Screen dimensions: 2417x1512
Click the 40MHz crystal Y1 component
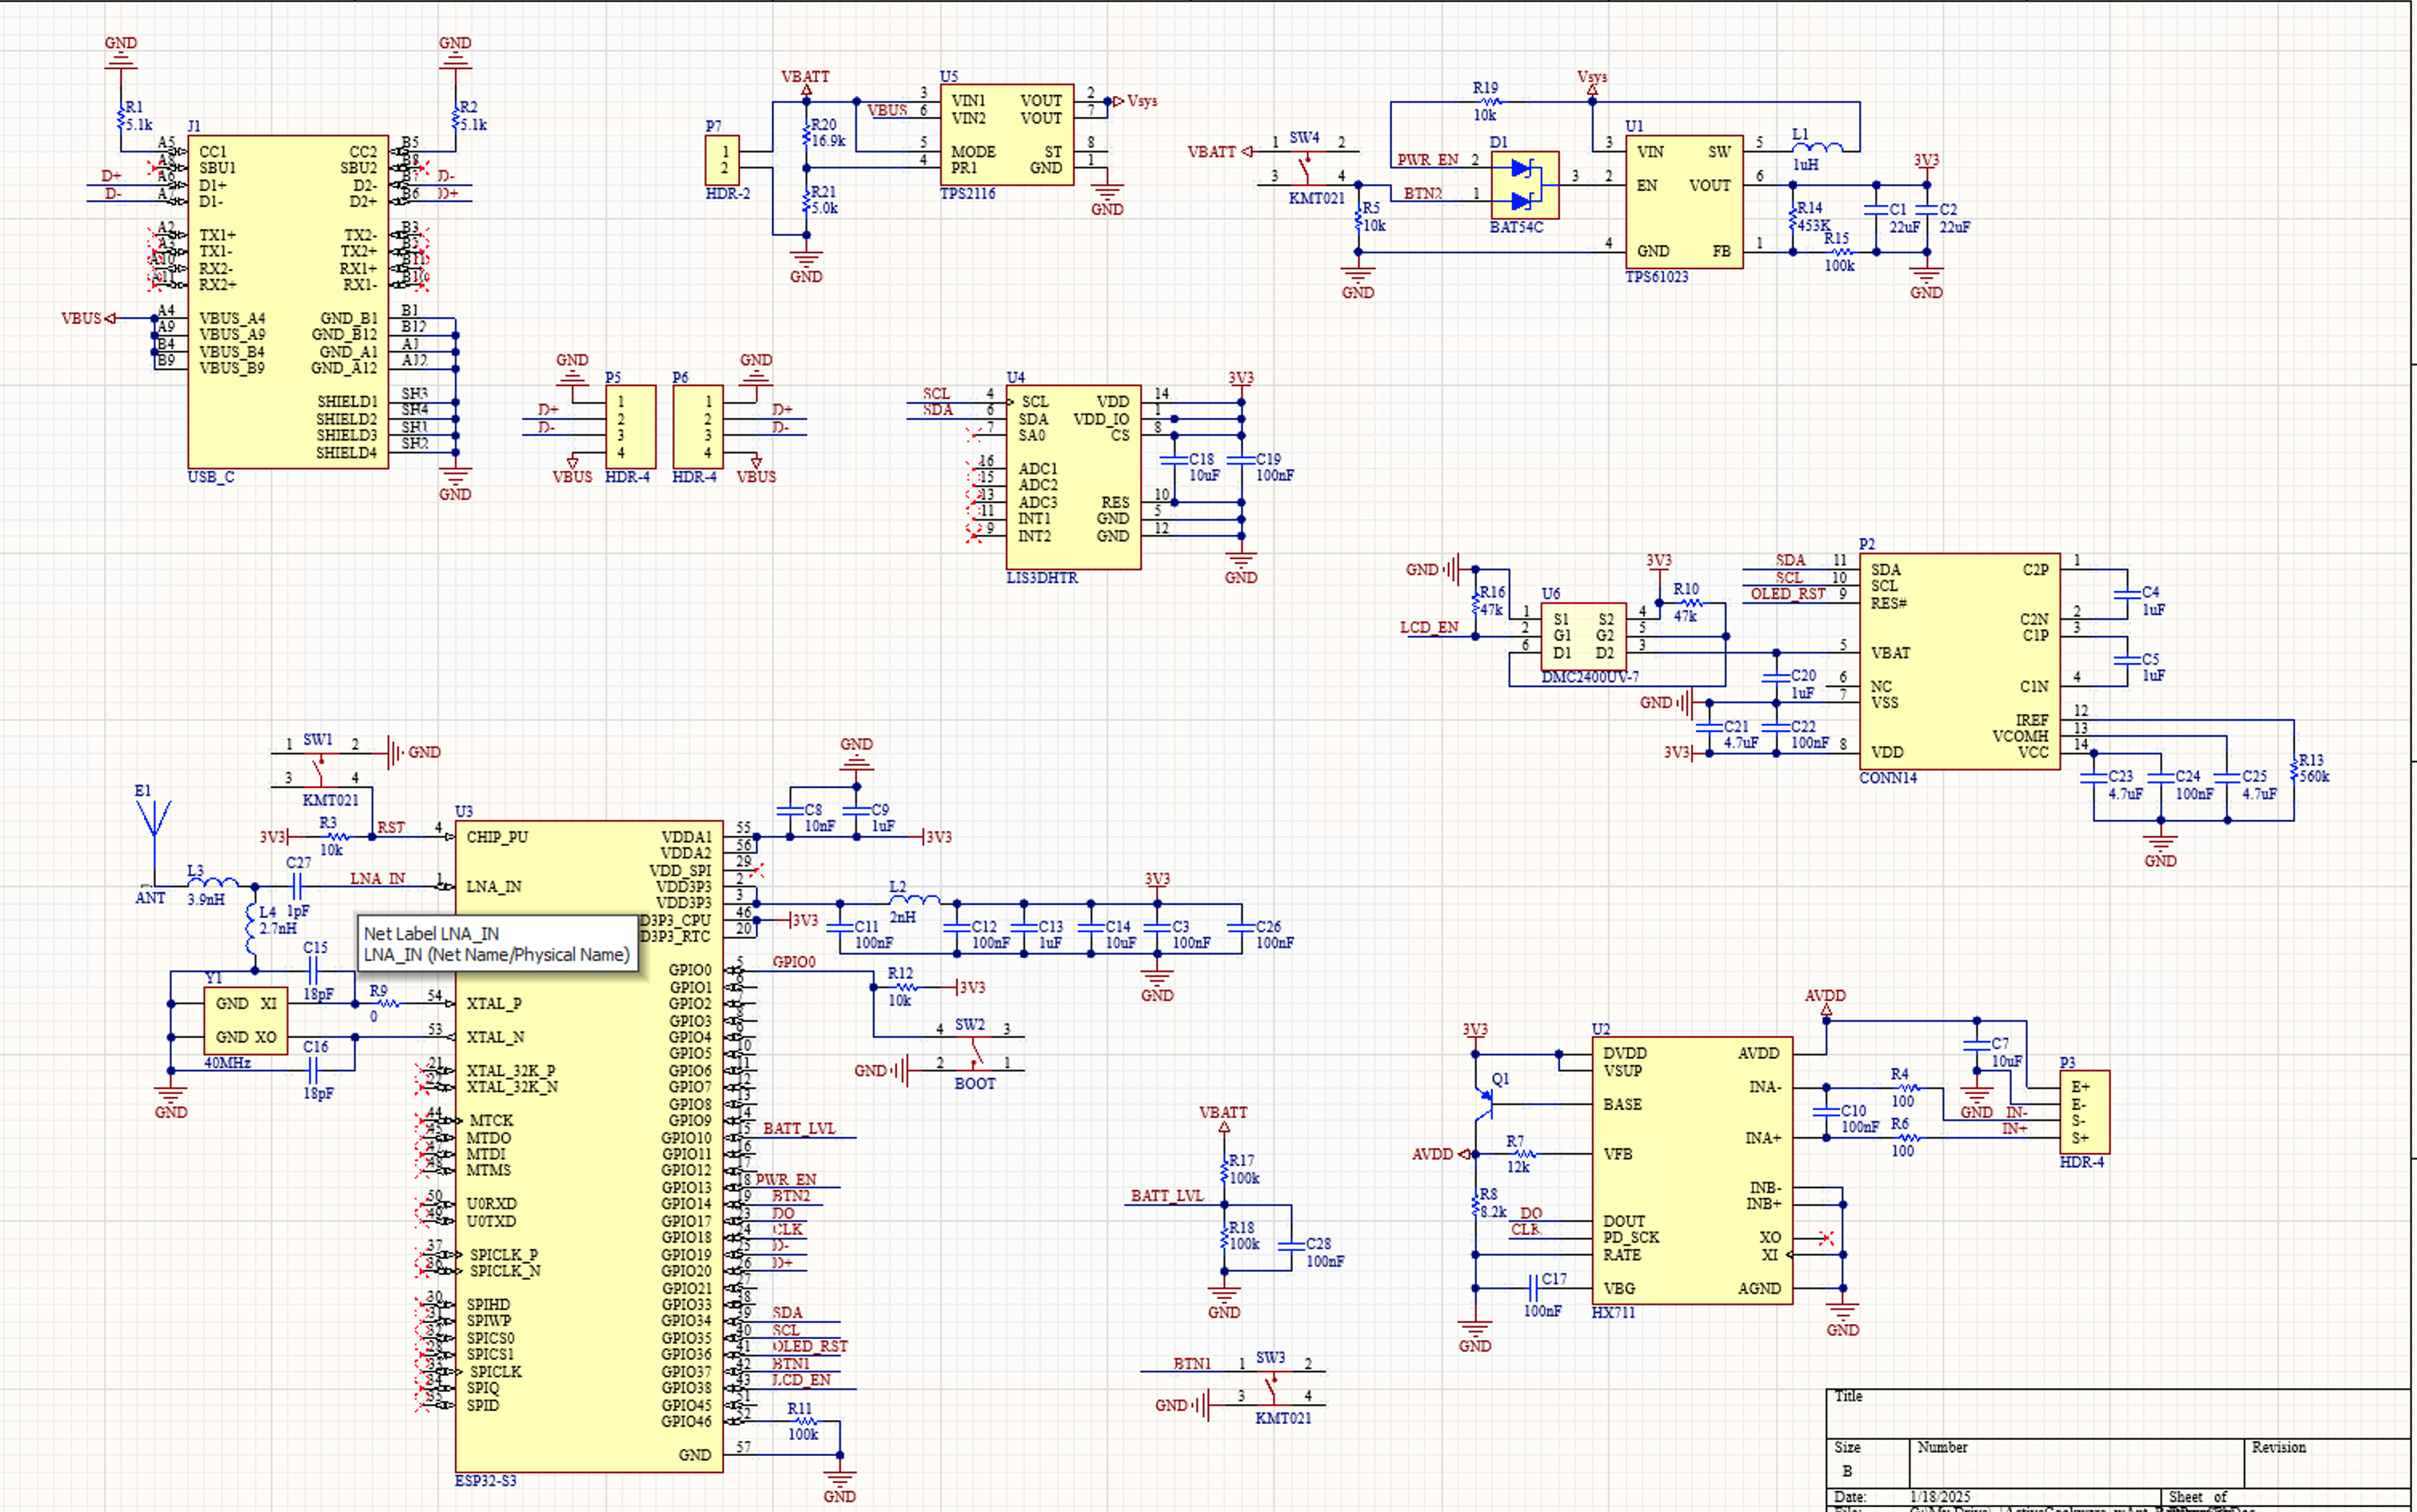(246, 1020)
